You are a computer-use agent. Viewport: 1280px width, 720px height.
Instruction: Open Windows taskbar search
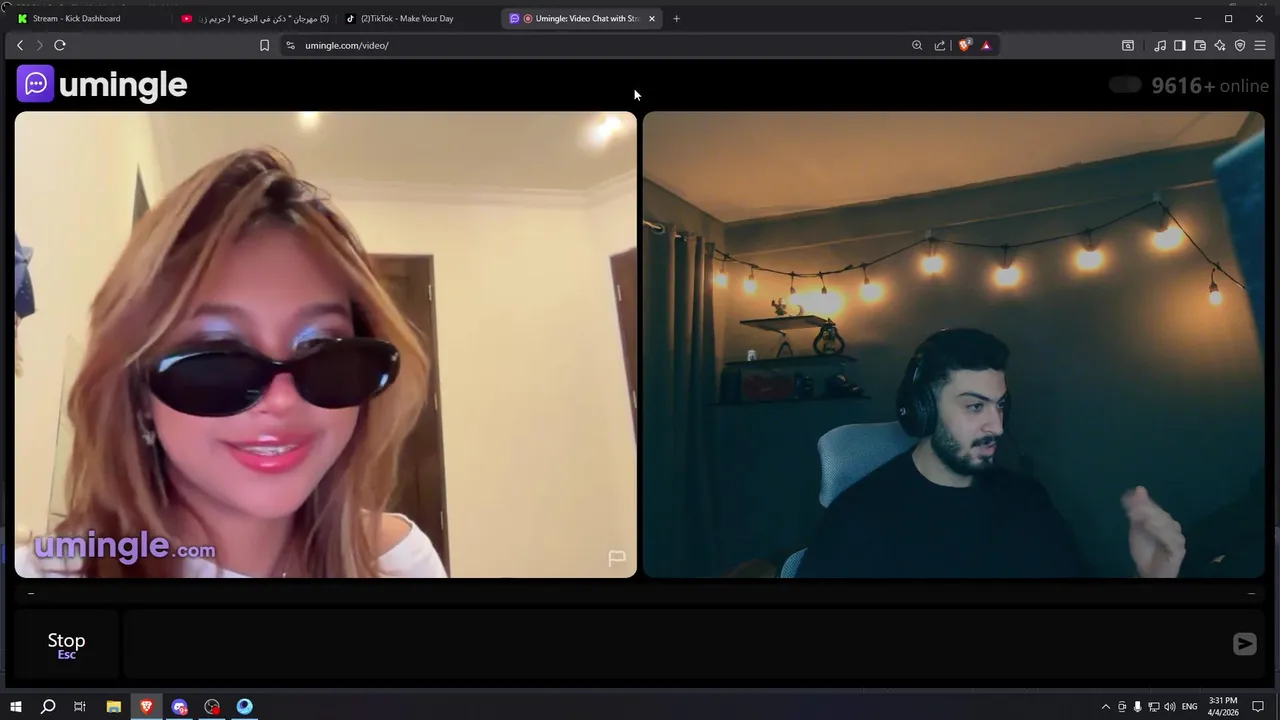(48, 707)
